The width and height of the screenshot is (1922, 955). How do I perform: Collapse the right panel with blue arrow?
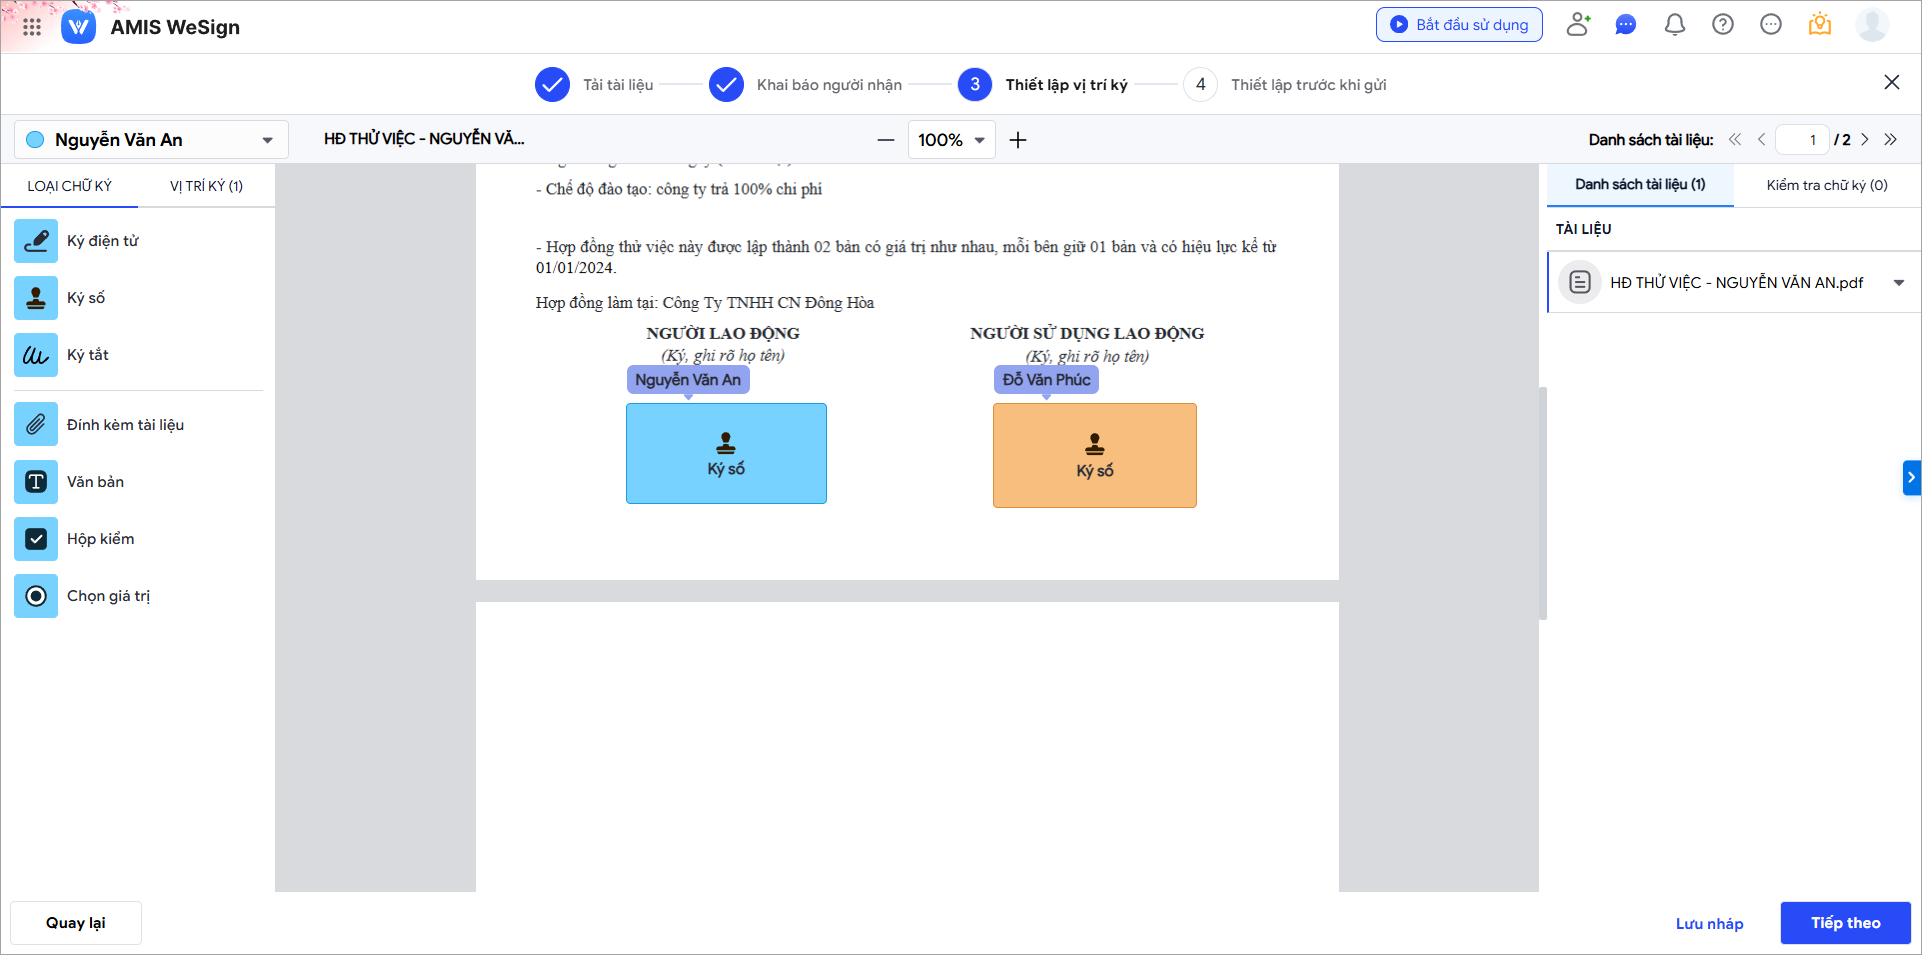[1912, 478]
